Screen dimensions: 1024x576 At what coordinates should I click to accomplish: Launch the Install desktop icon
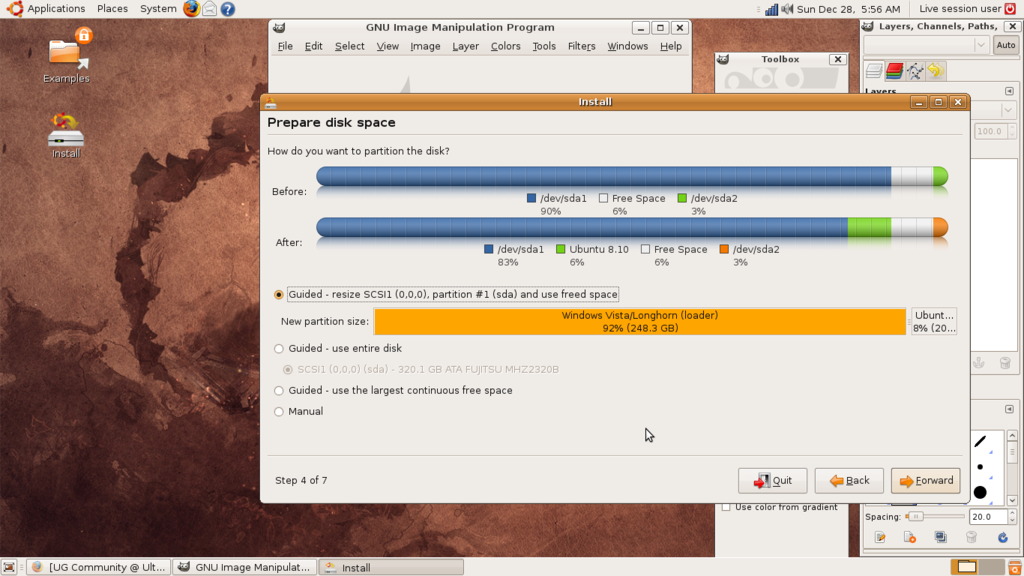66,136
